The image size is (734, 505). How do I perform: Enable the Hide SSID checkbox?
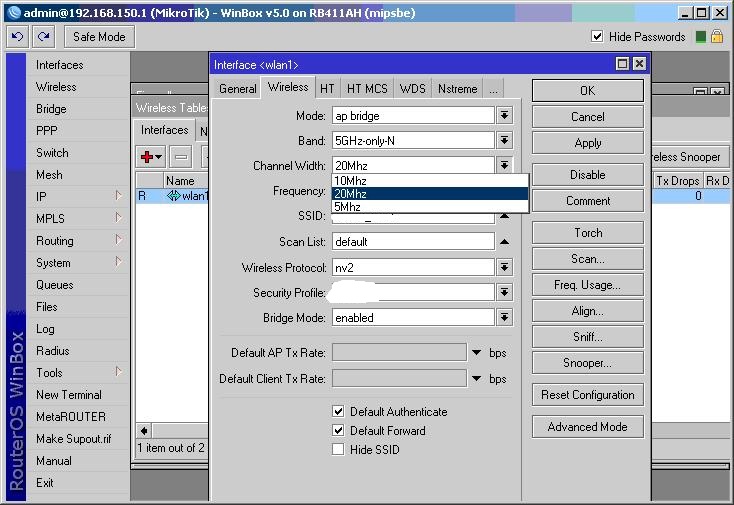tap(338, 449)
